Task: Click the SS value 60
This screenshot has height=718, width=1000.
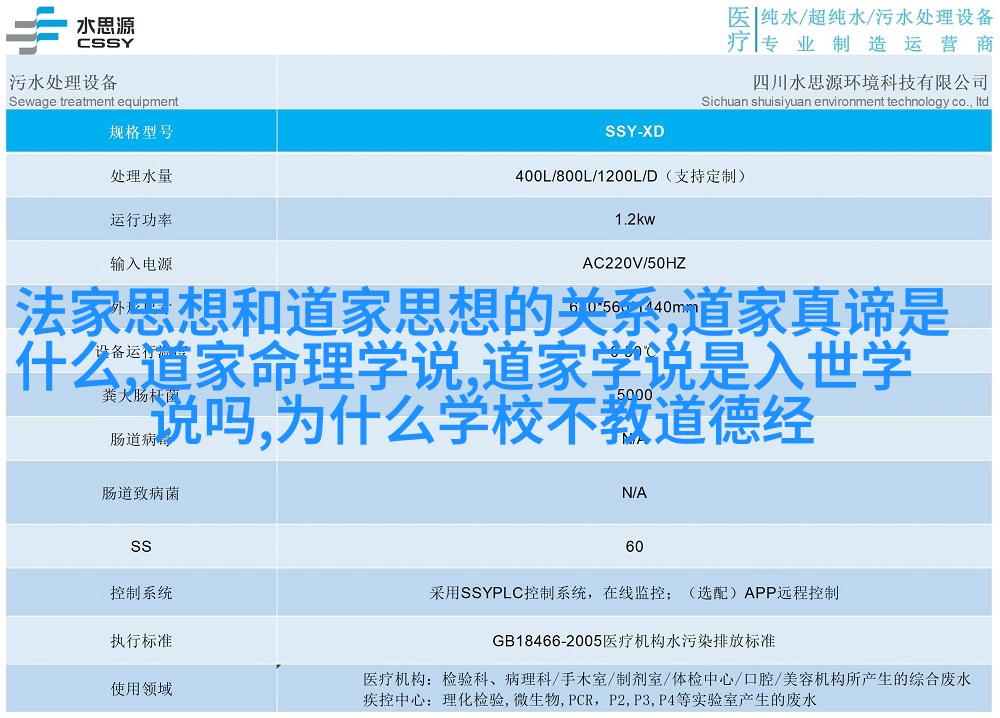Action: coord(634,546)
